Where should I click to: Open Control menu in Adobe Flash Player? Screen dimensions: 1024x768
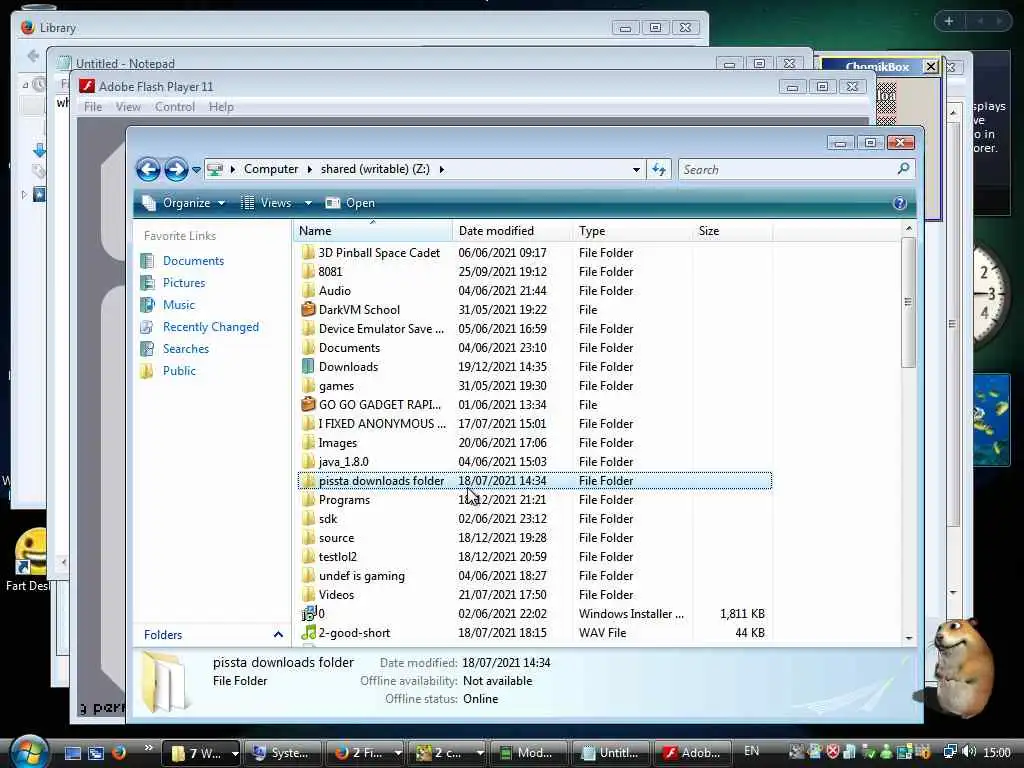tap(174, 106)
